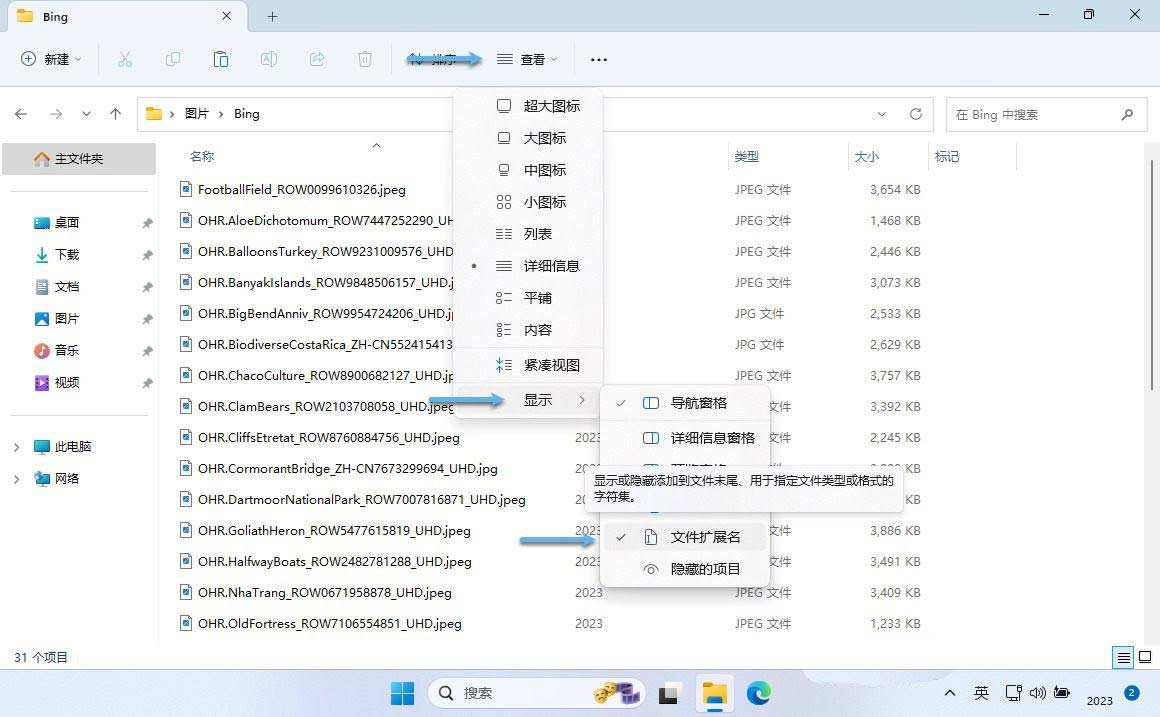Open the Edge browser from the taskbar
The height and width of the screenshot is (717, 1160).
(x=759, y=692)
